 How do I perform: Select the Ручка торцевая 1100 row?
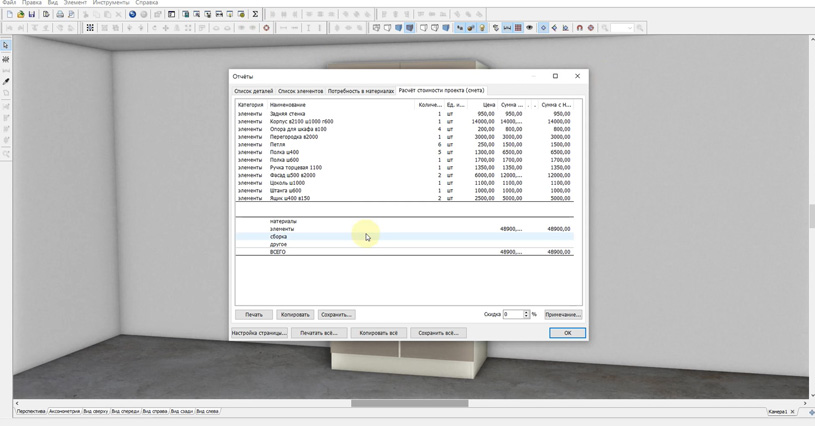point(404,167)
